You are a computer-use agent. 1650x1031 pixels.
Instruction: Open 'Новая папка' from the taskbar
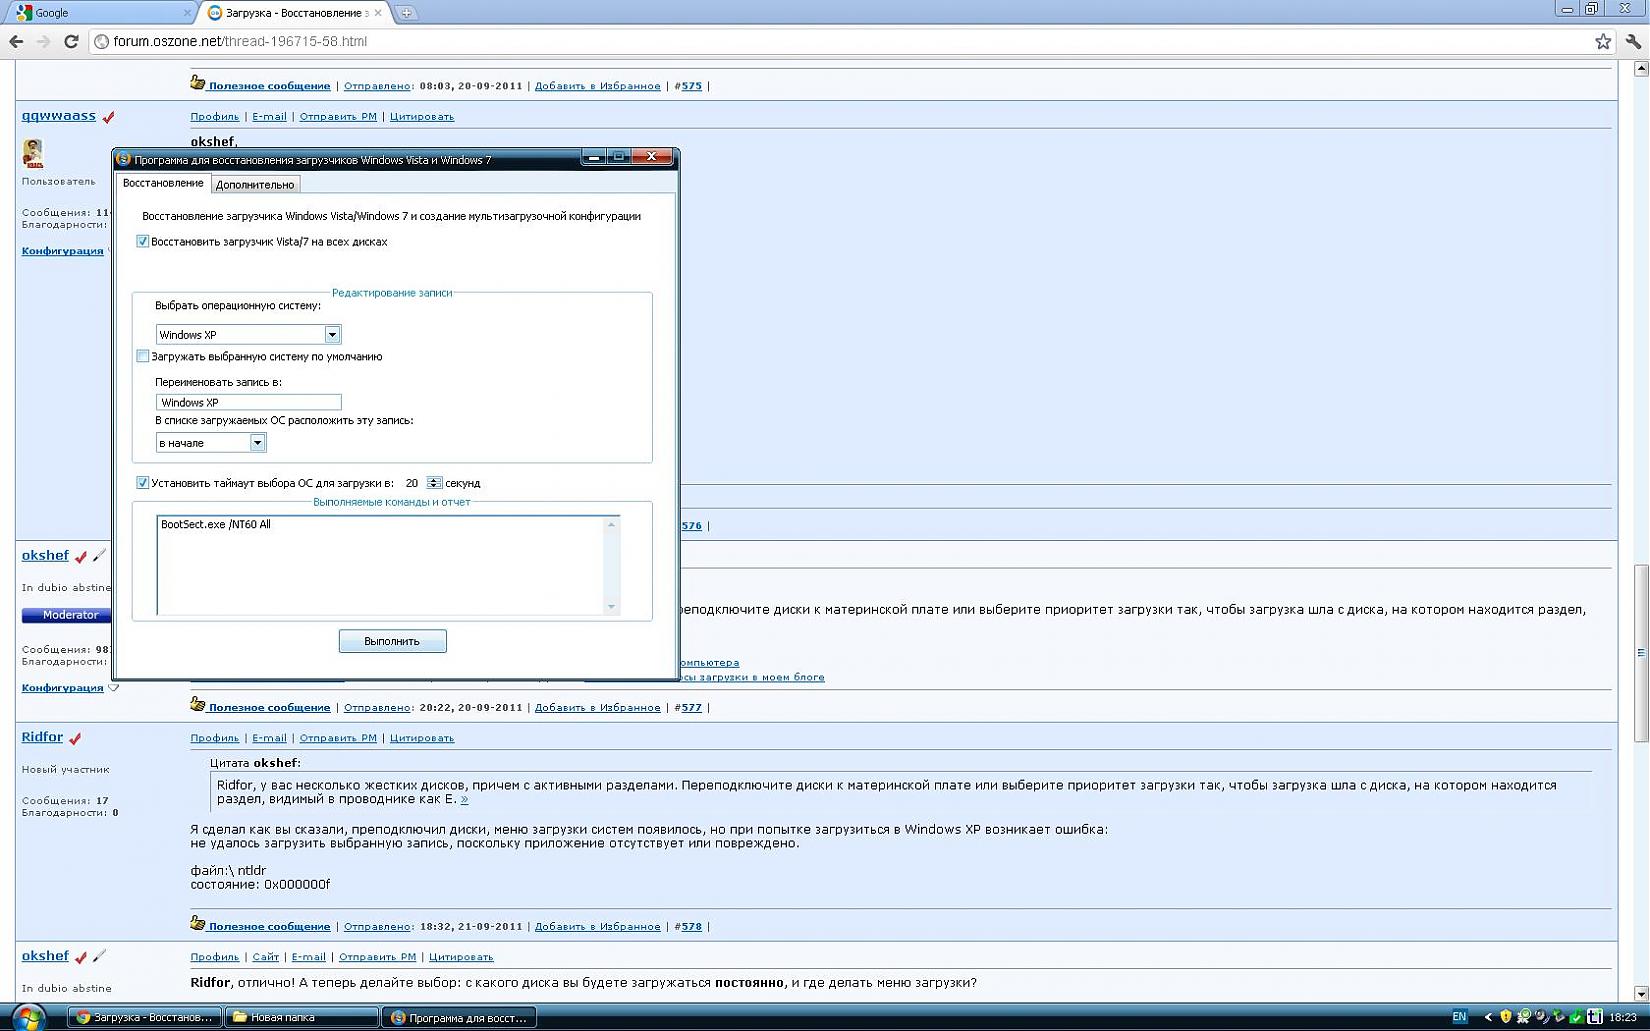302,1018
